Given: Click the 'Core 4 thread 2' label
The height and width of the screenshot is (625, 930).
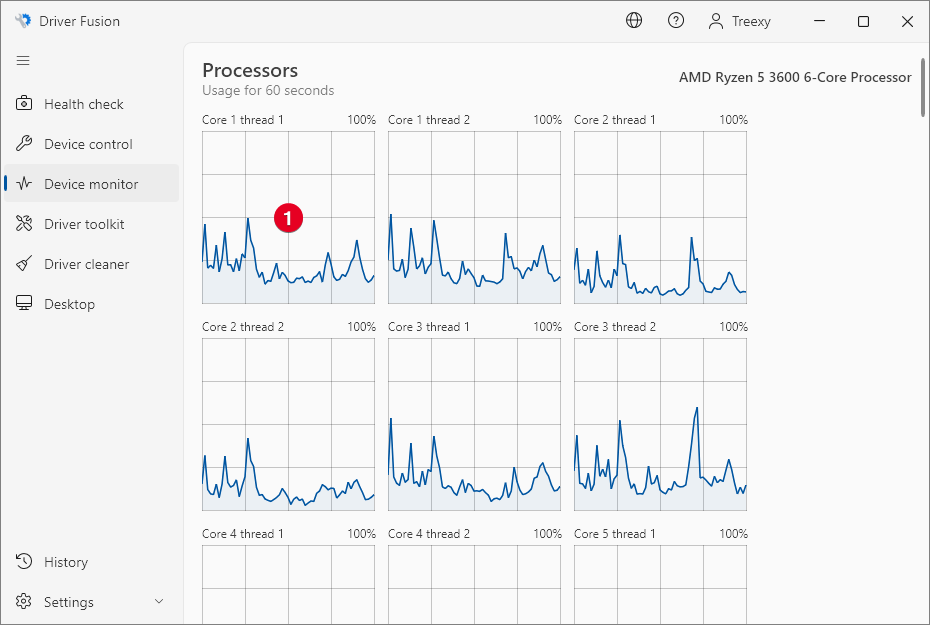Looking at the screenshot, I should (x=429, y=534).
